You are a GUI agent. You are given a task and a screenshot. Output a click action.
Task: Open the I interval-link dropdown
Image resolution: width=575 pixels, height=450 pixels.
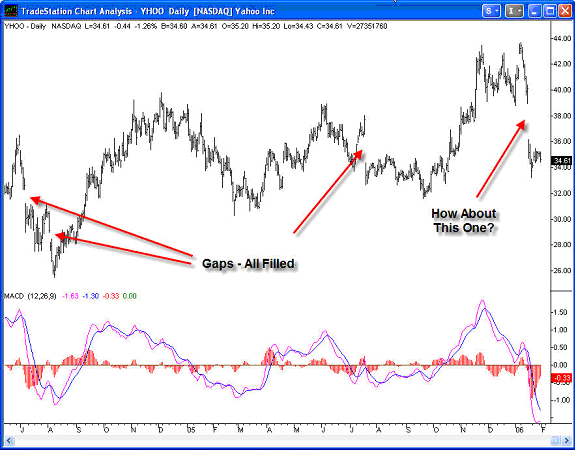click(x=514, y=11)
